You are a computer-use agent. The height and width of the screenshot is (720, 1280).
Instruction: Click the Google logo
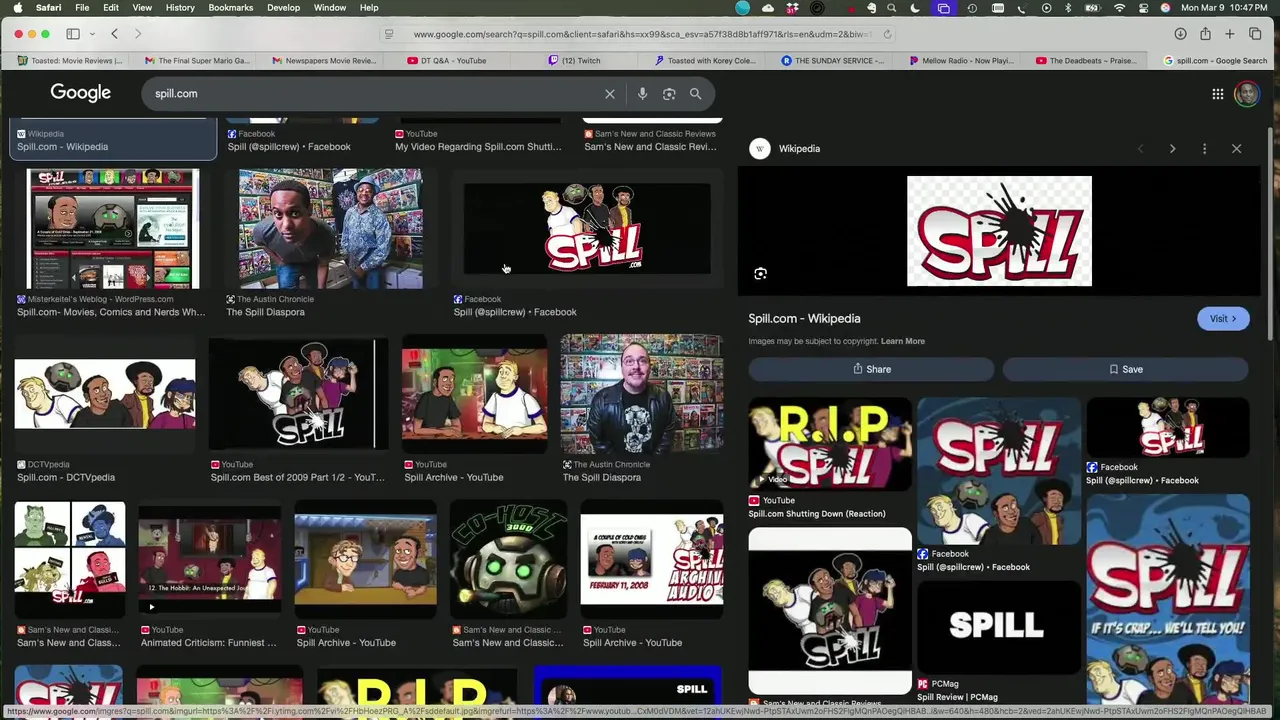[80, 93]
